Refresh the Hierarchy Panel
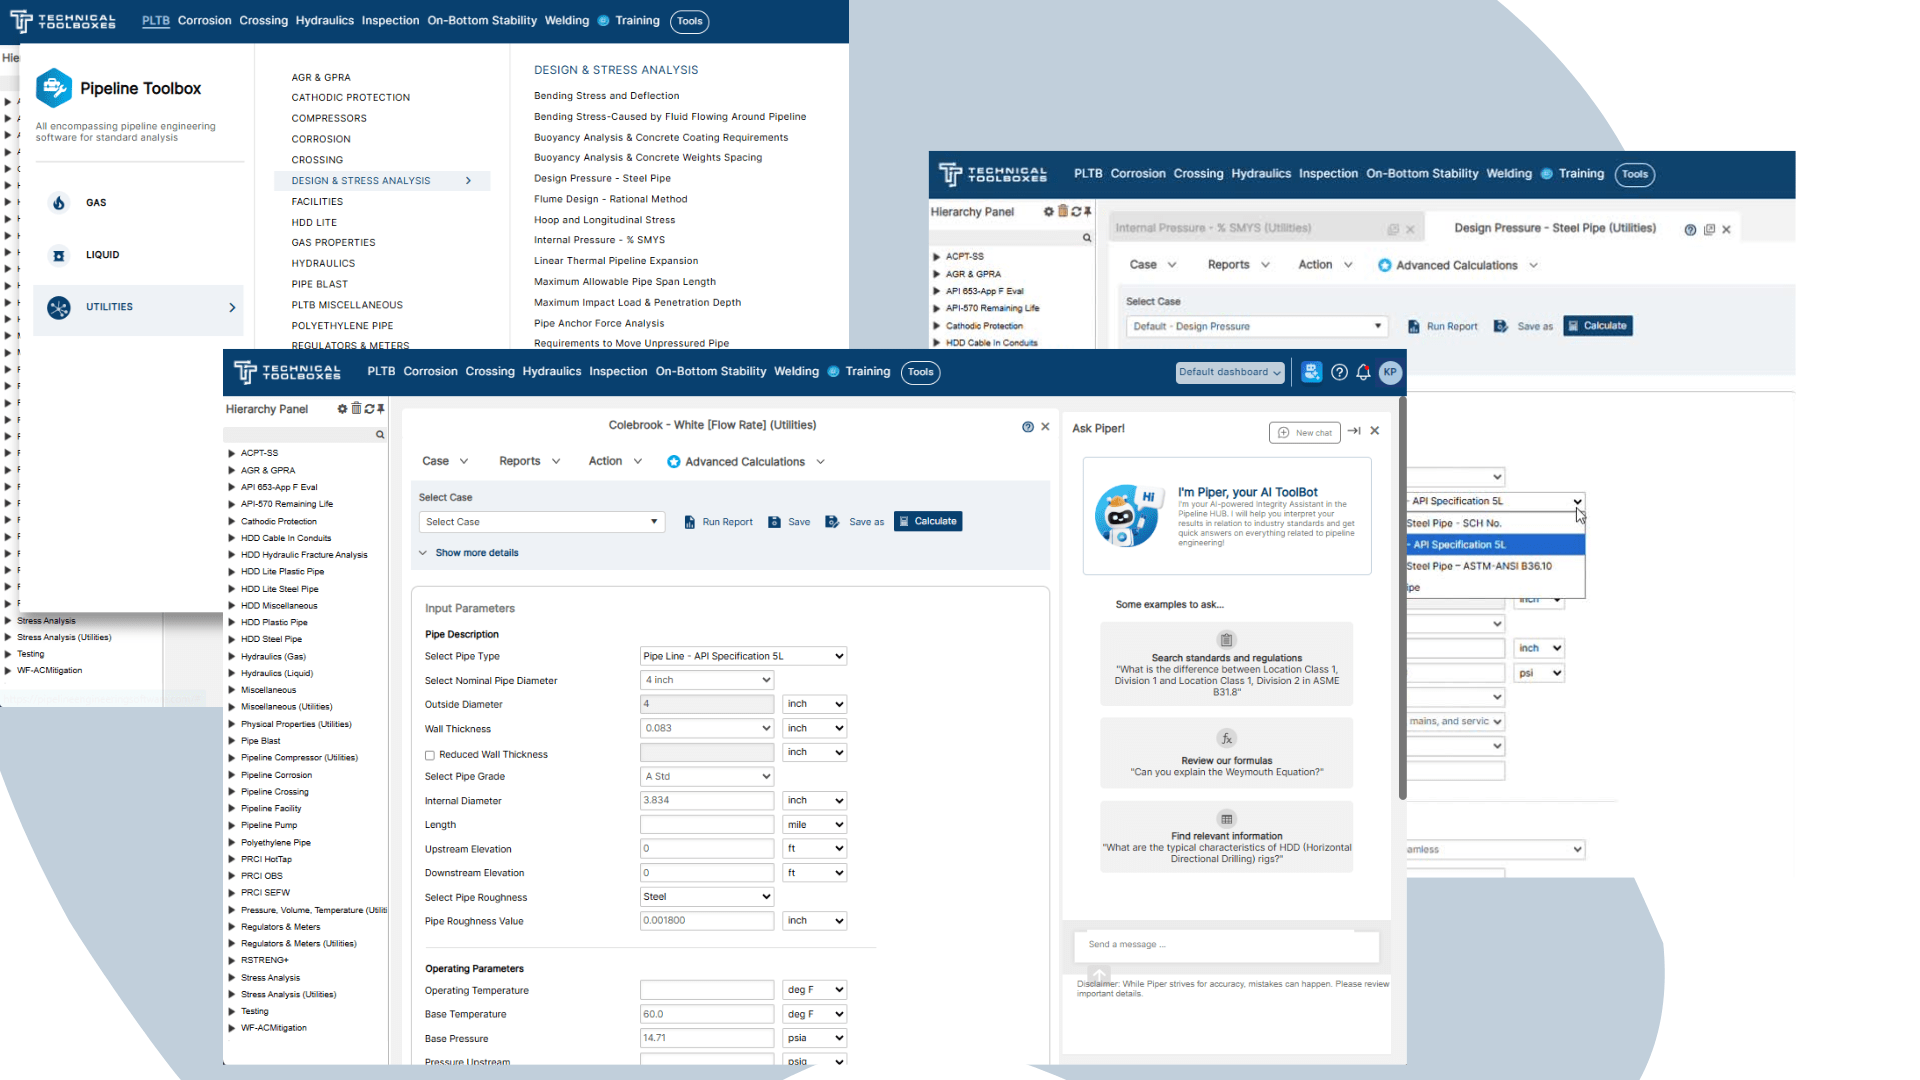 point(369,408)
